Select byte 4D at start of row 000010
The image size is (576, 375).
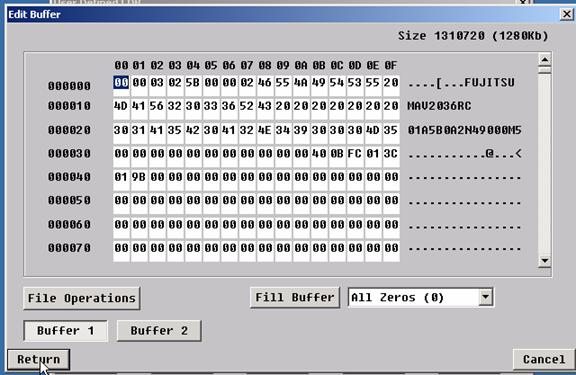[121, 106]
